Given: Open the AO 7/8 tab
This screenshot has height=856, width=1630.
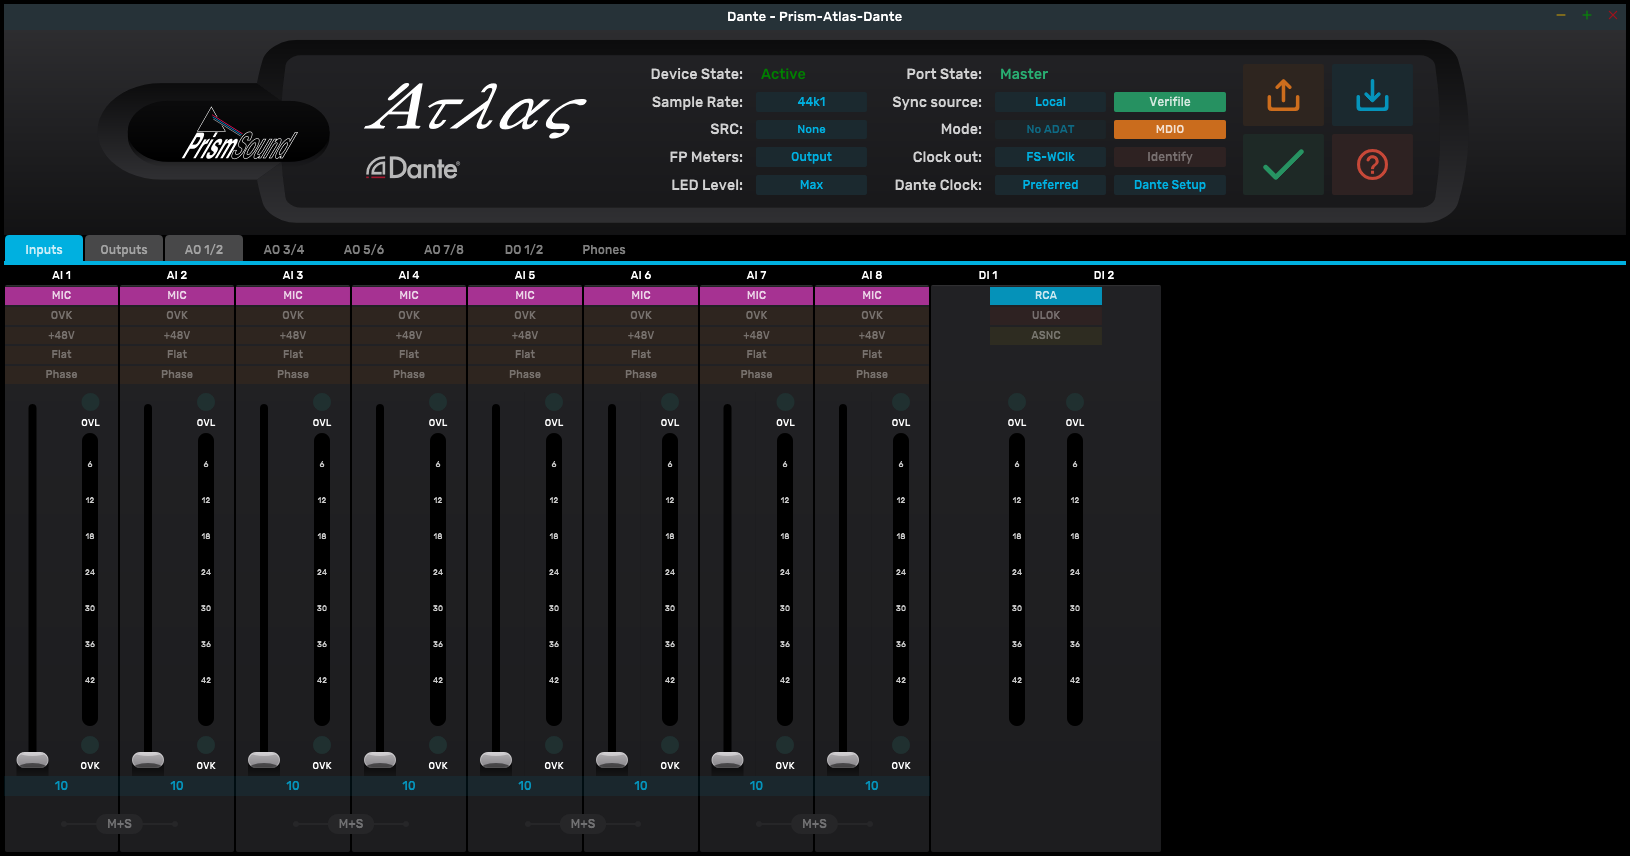Looking at the screenshot, I should pos(444,249).
